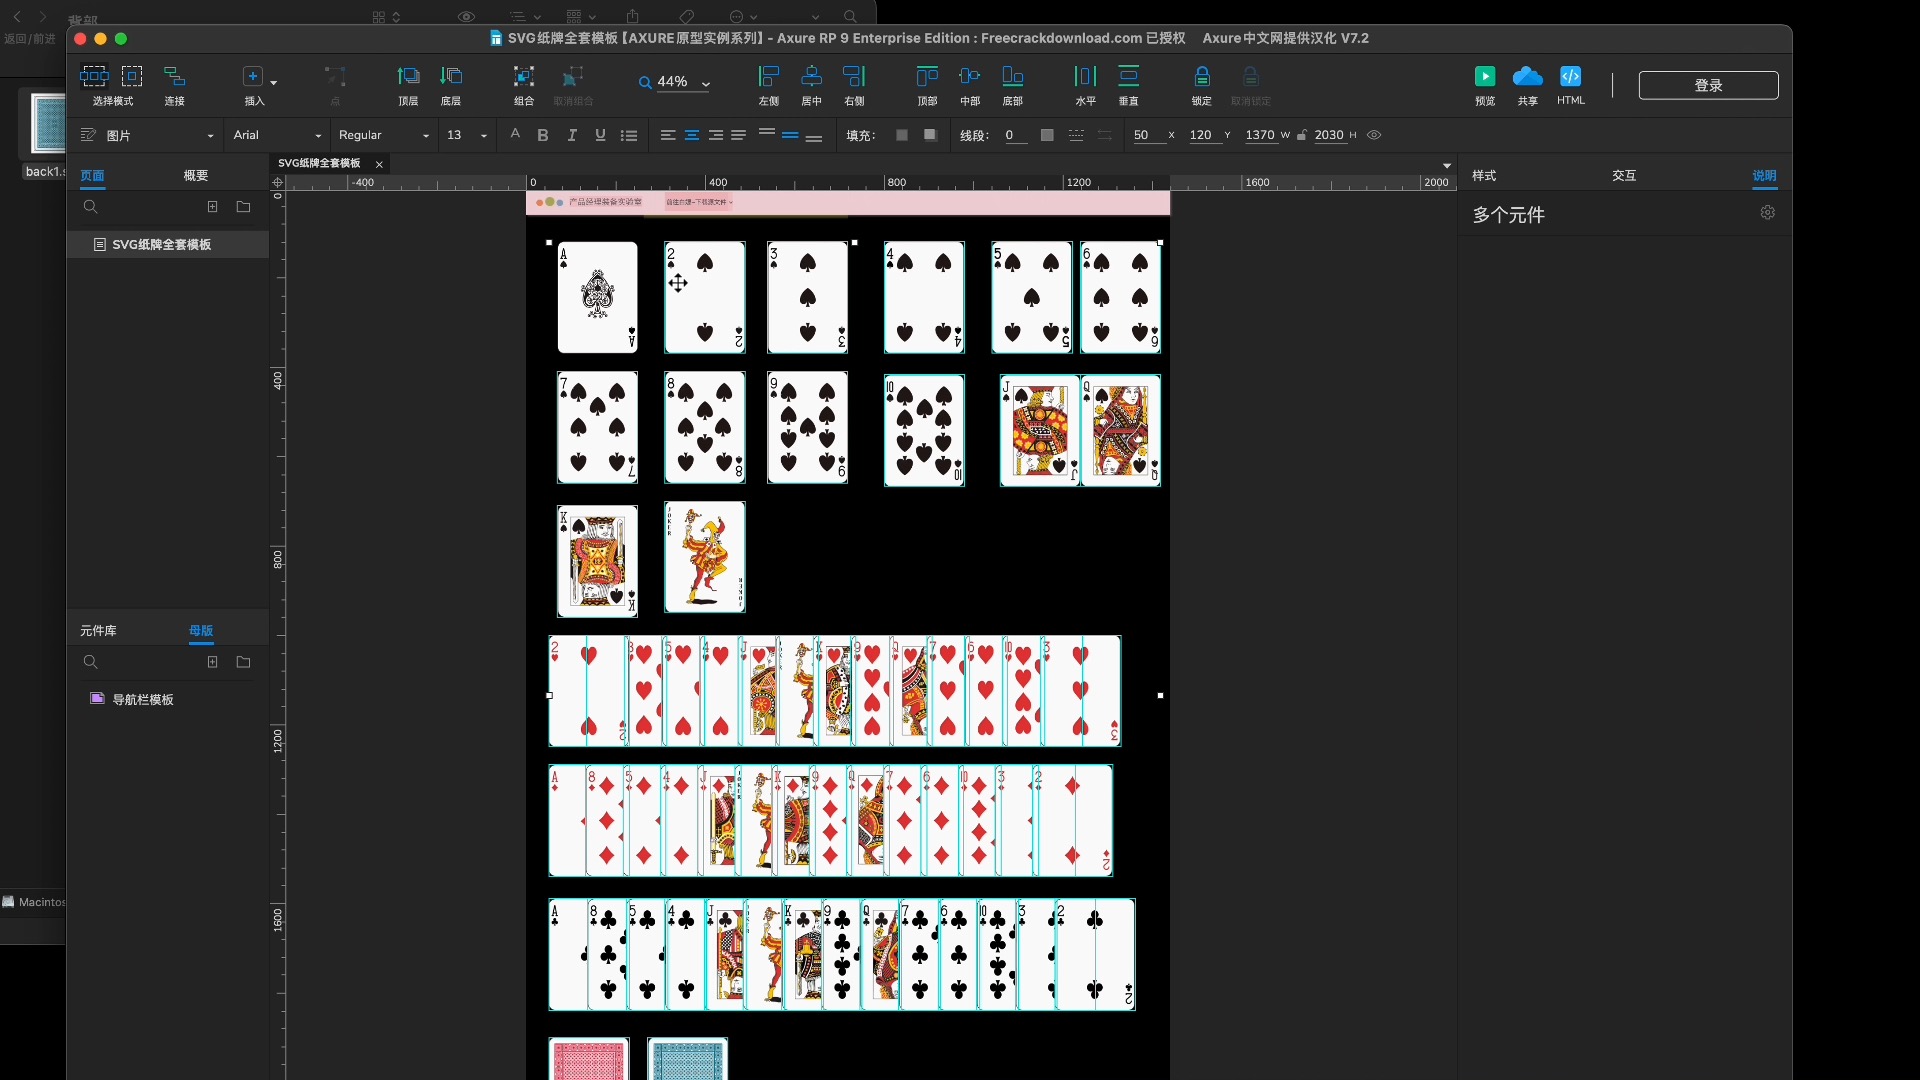1920x1080 pixels.
Task: Toggle the aspect ratio lock icon
Action: pos(1302,135)
